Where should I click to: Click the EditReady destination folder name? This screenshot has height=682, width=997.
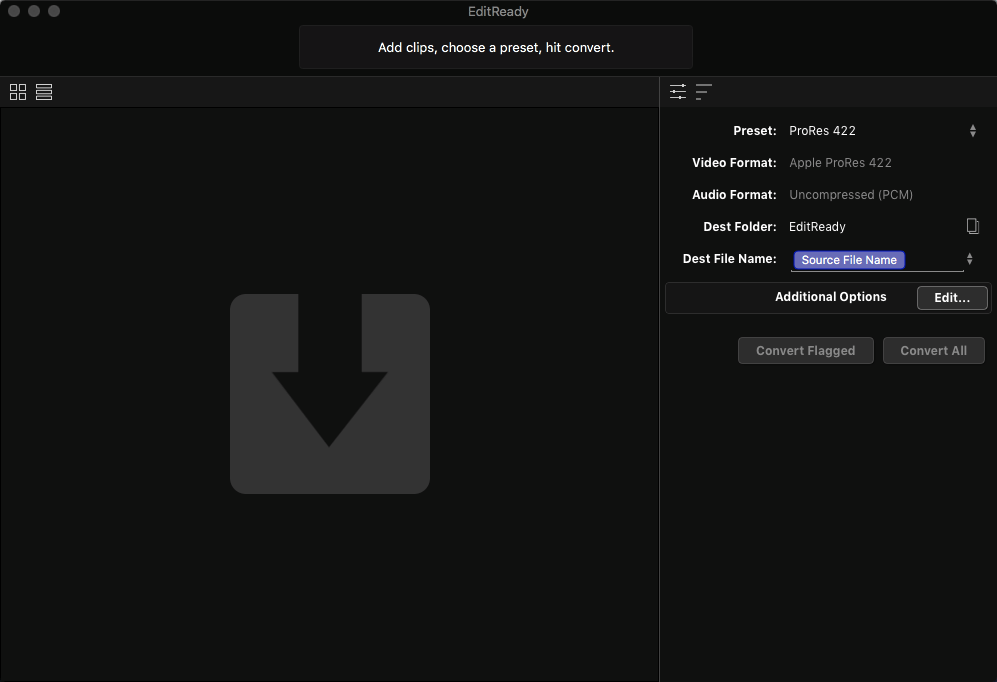(x=817, y=227)
